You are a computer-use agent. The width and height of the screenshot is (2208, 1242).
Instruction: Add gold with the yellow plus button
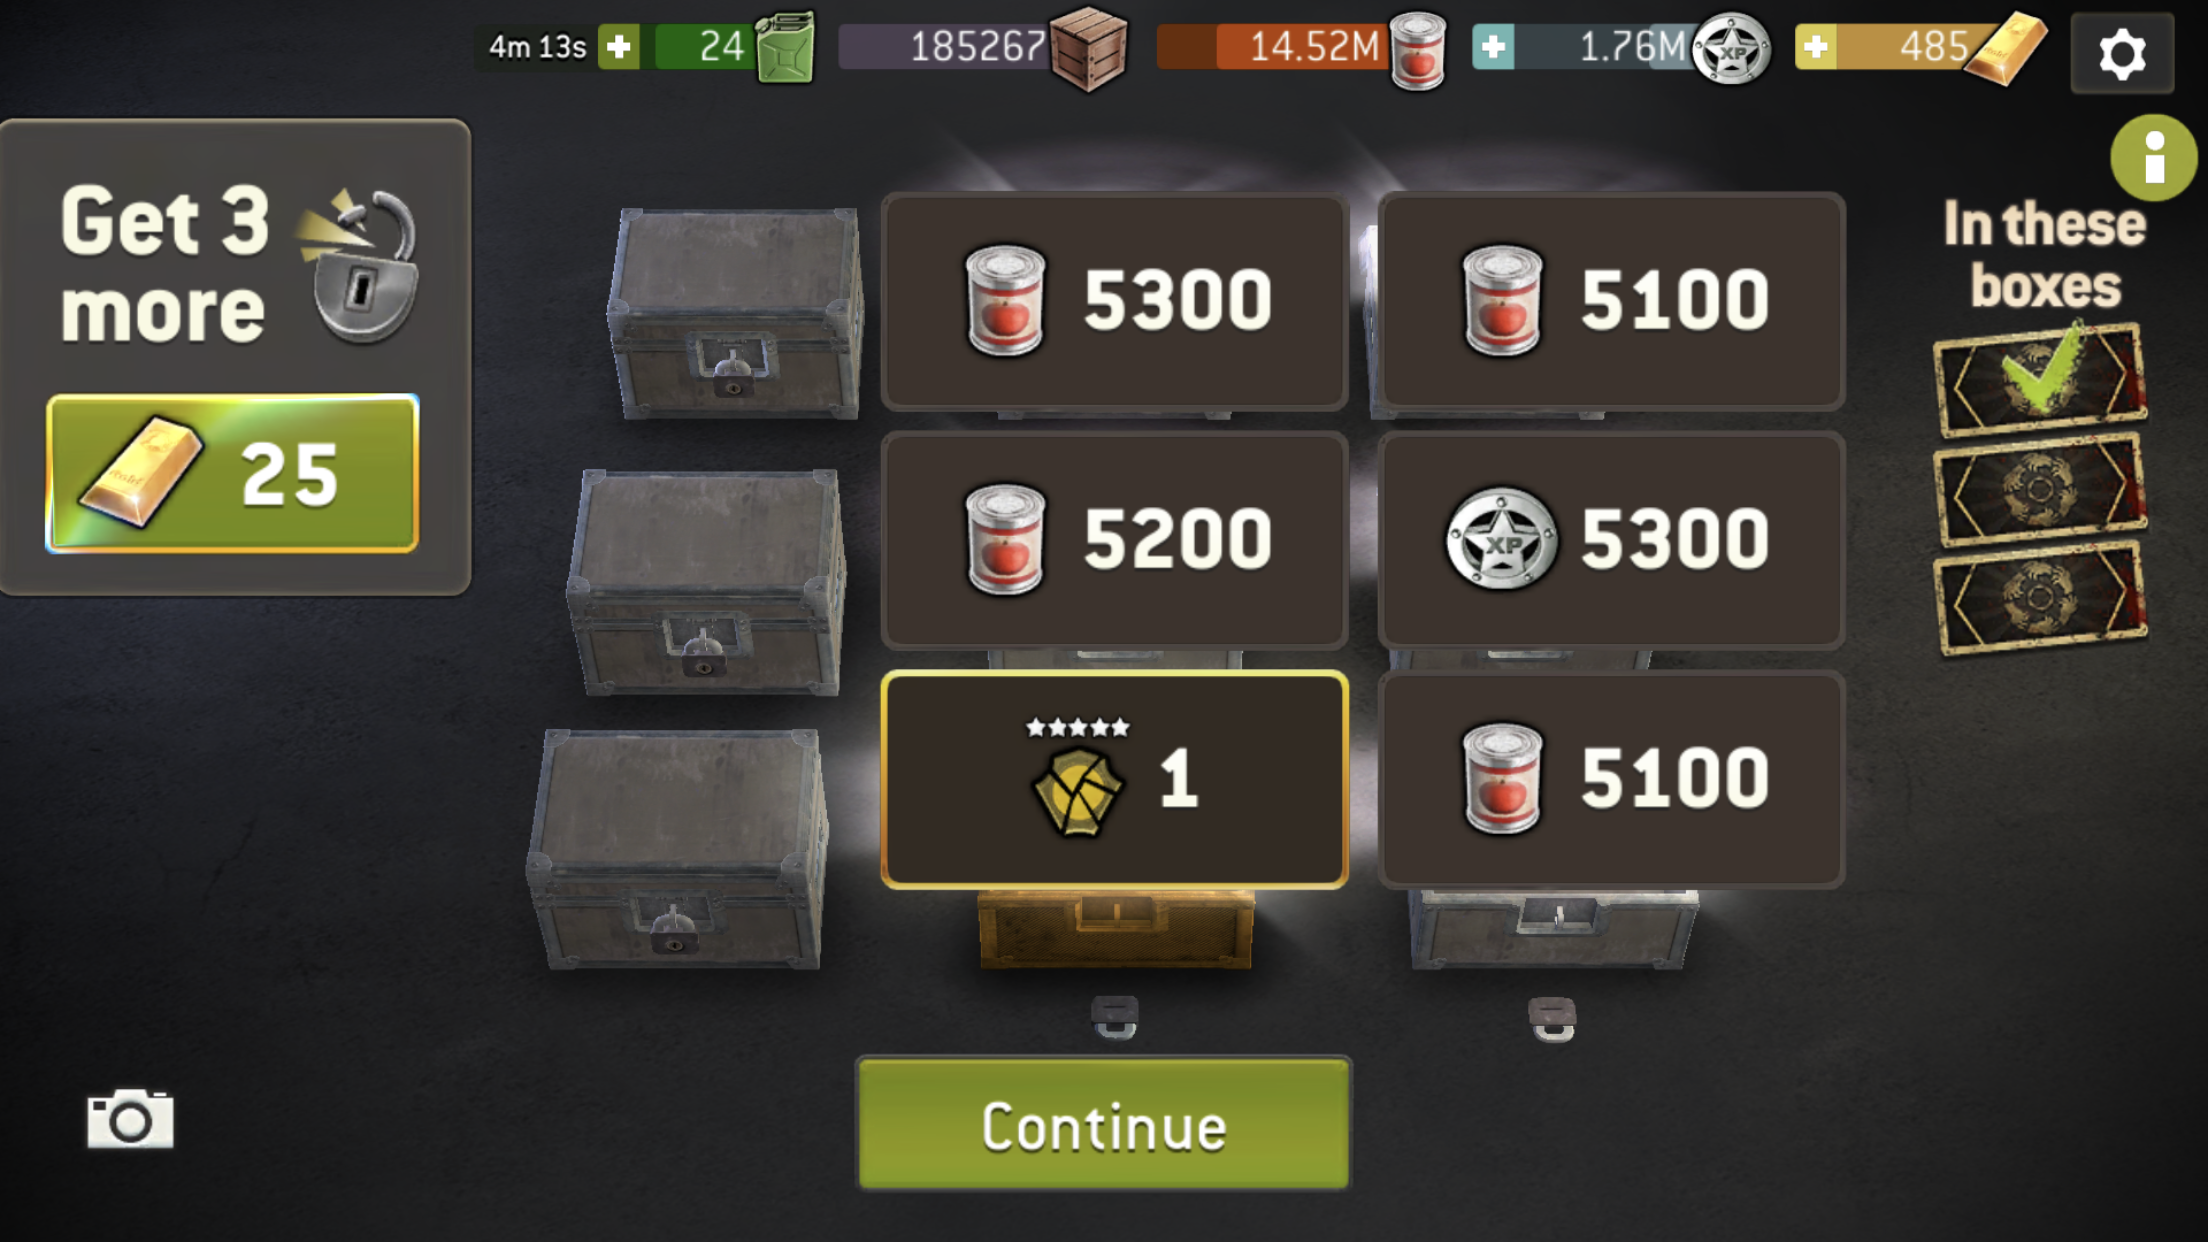point(1816,47)
